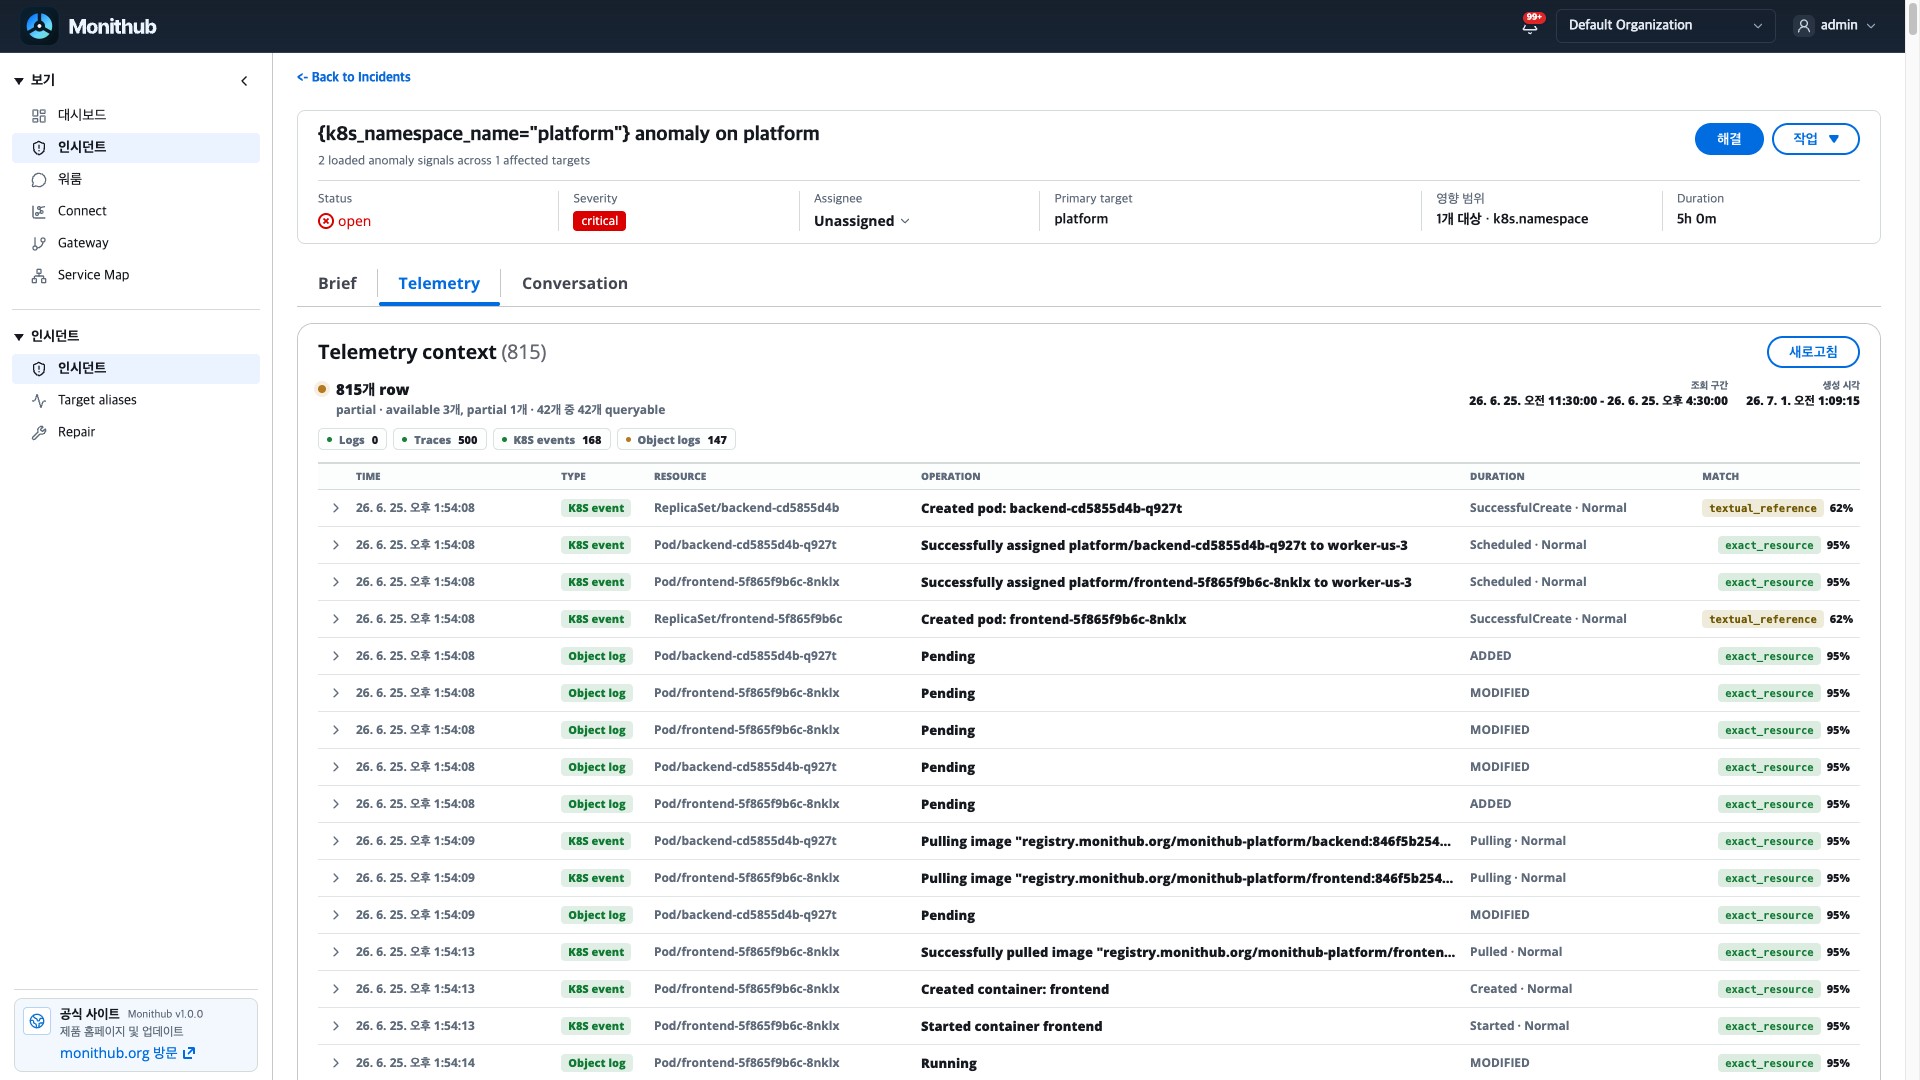1920x1080 pixels.
Task: Filter by Traces 500 chip
Action: point(439,440)
